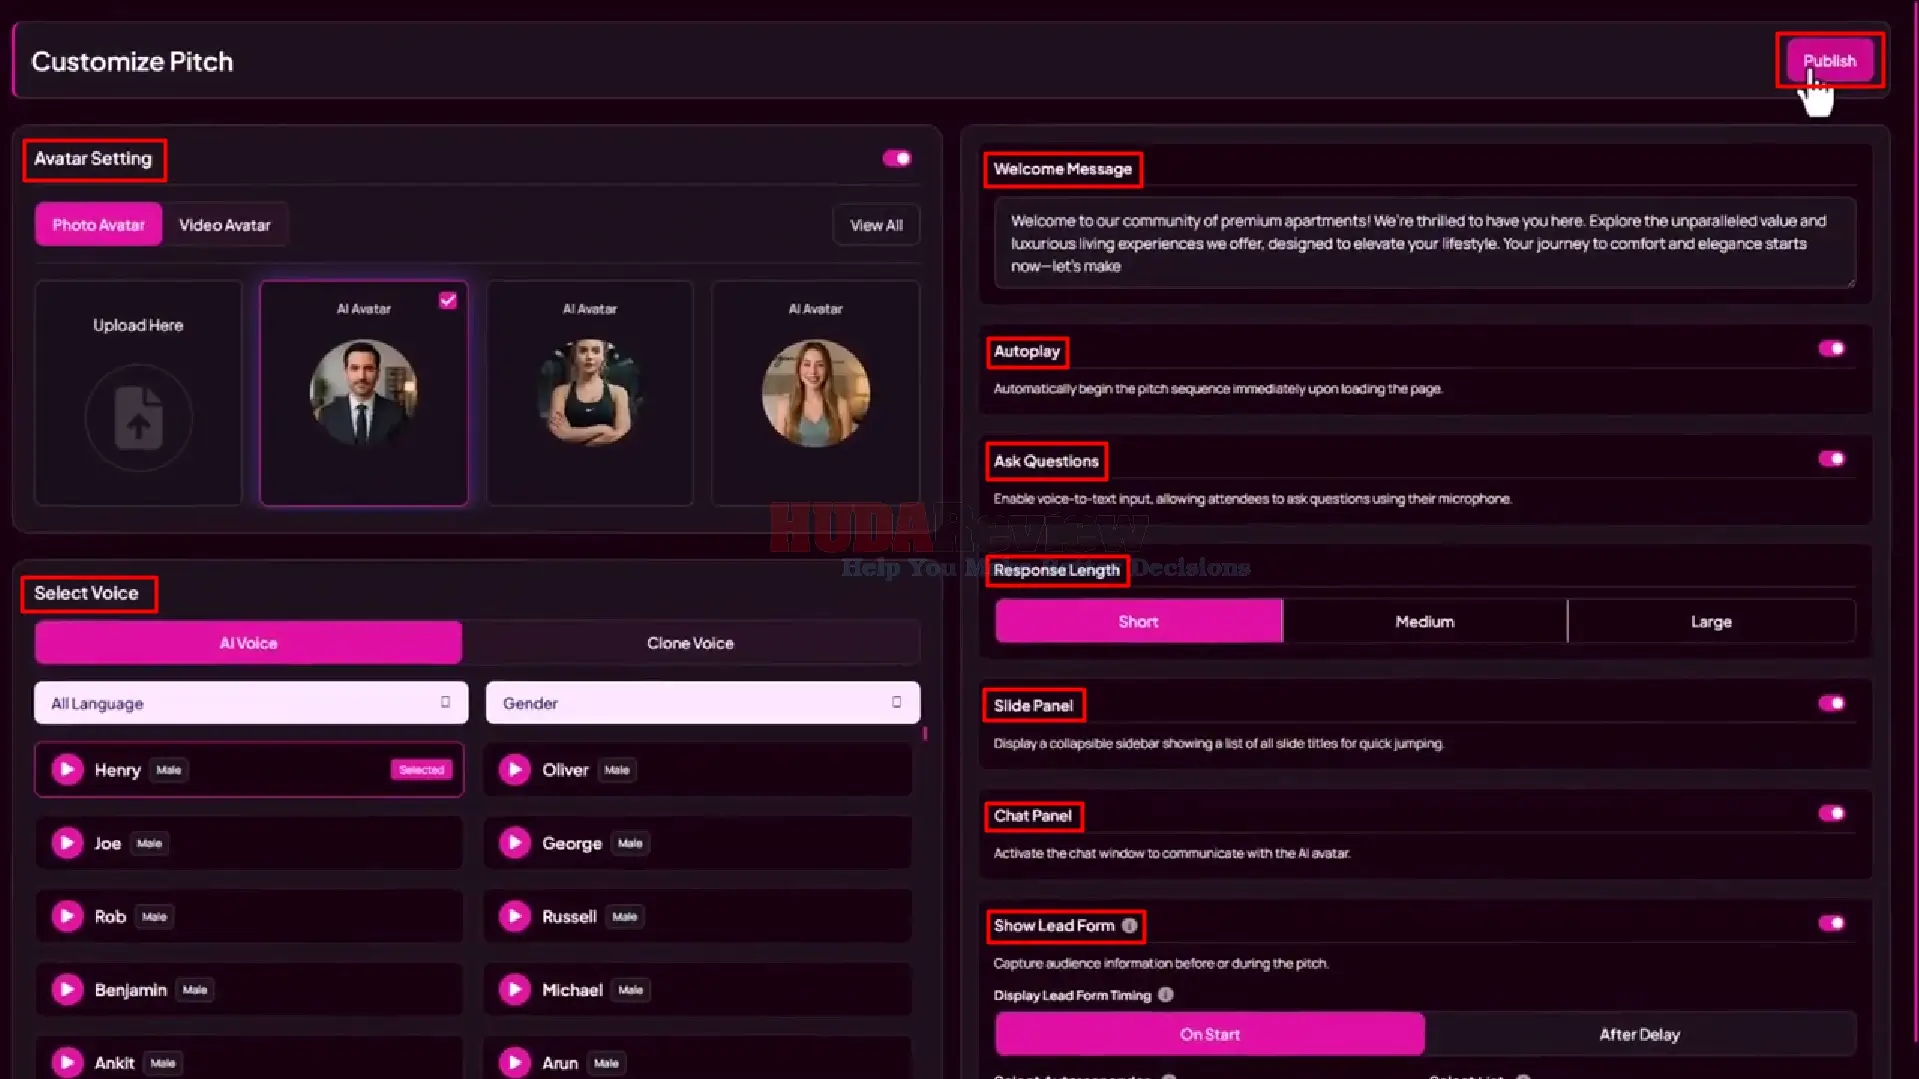Disable the Autoplay switch

(x=1831, y=349)
